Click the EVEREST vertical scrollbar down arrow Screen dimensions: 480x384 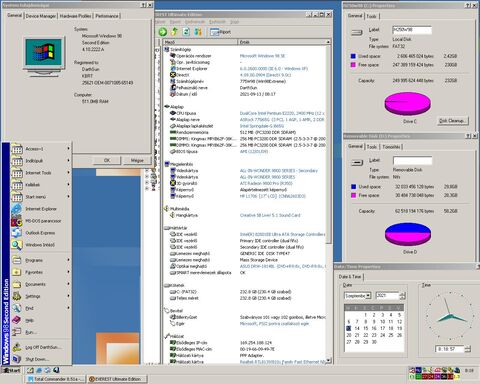[328, 360]
